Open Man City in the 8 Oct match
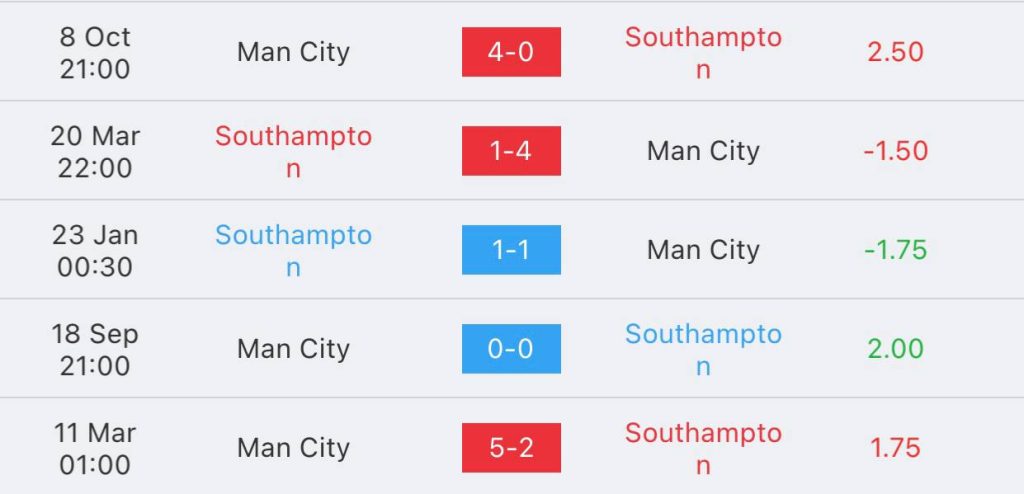Image resolution: width=1024 pixels, height=494 pixels. click(293, 52)
